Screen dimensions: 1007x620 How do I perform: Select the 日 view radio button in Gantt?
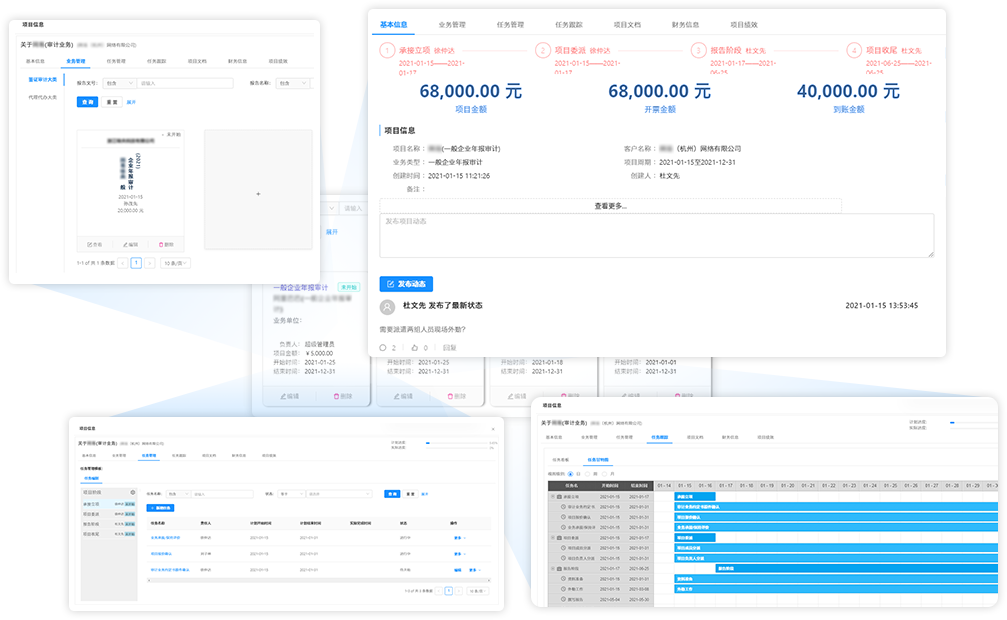[x=568, y=473]
